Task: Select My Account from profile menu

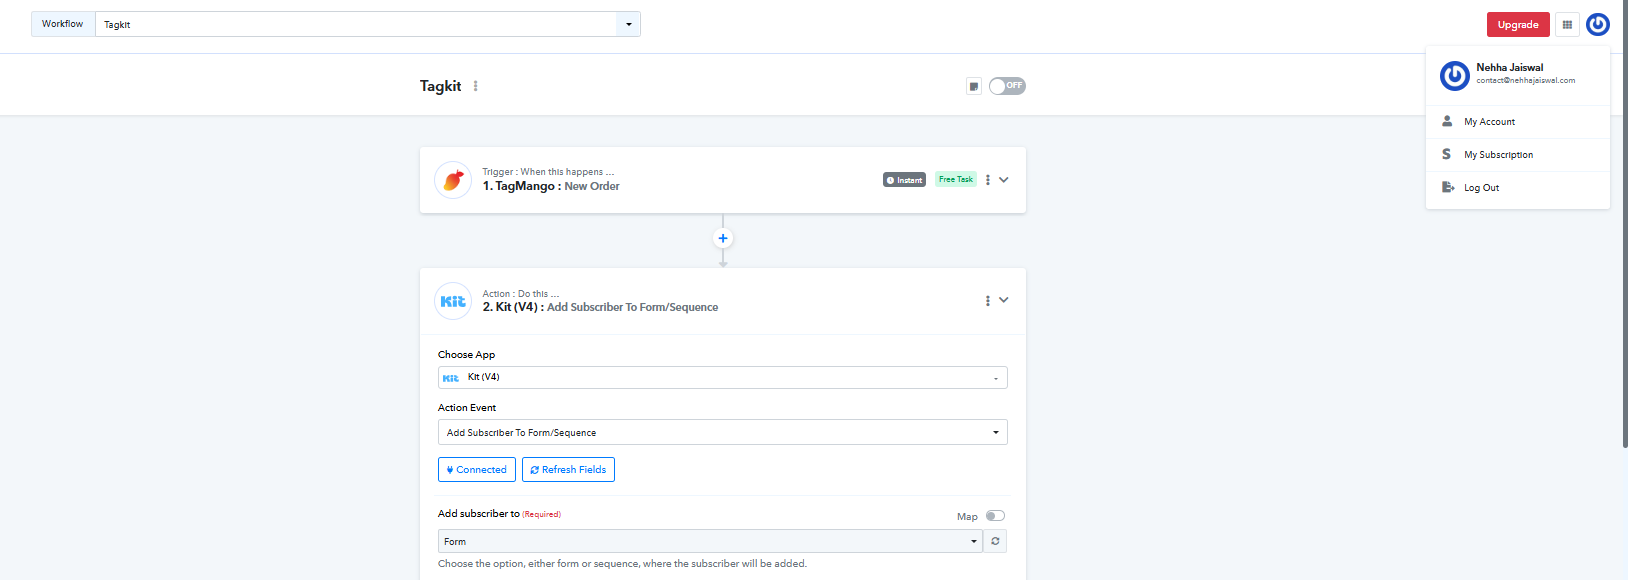Action: [x=1518, y=122]
